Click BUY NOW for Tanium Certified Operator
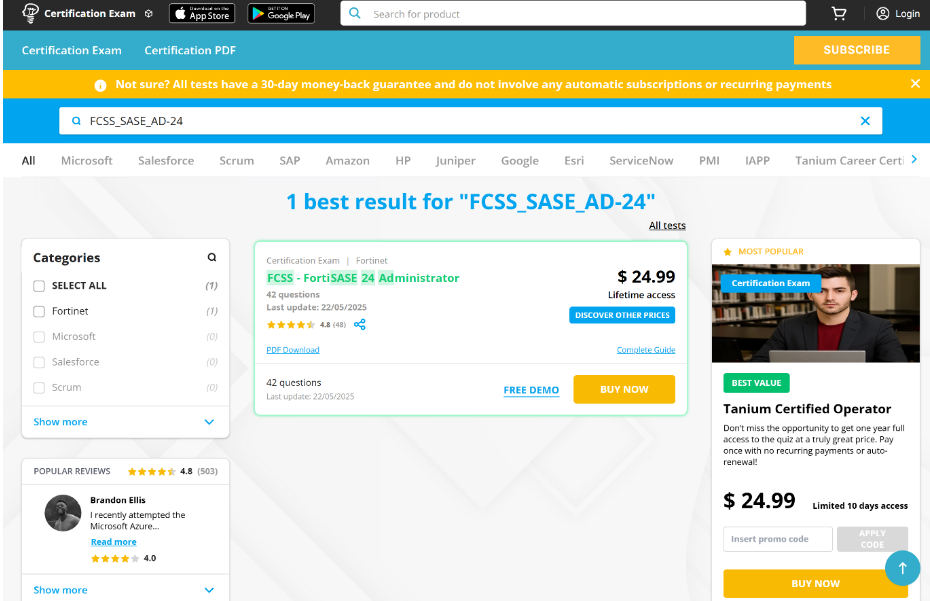930x601 pixels. coord(815,584)
